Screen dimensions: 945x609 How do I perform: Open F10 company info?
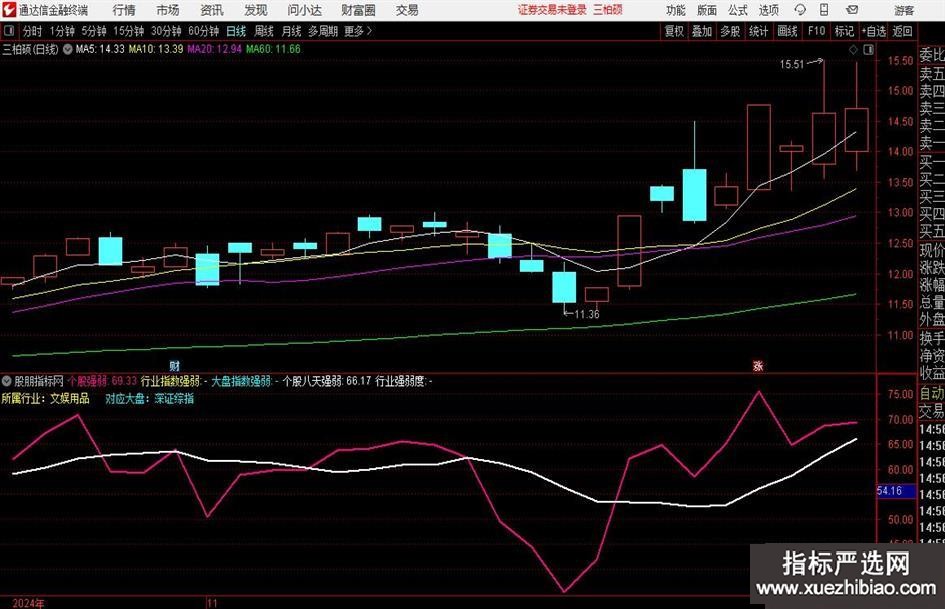tap(816, 31)
